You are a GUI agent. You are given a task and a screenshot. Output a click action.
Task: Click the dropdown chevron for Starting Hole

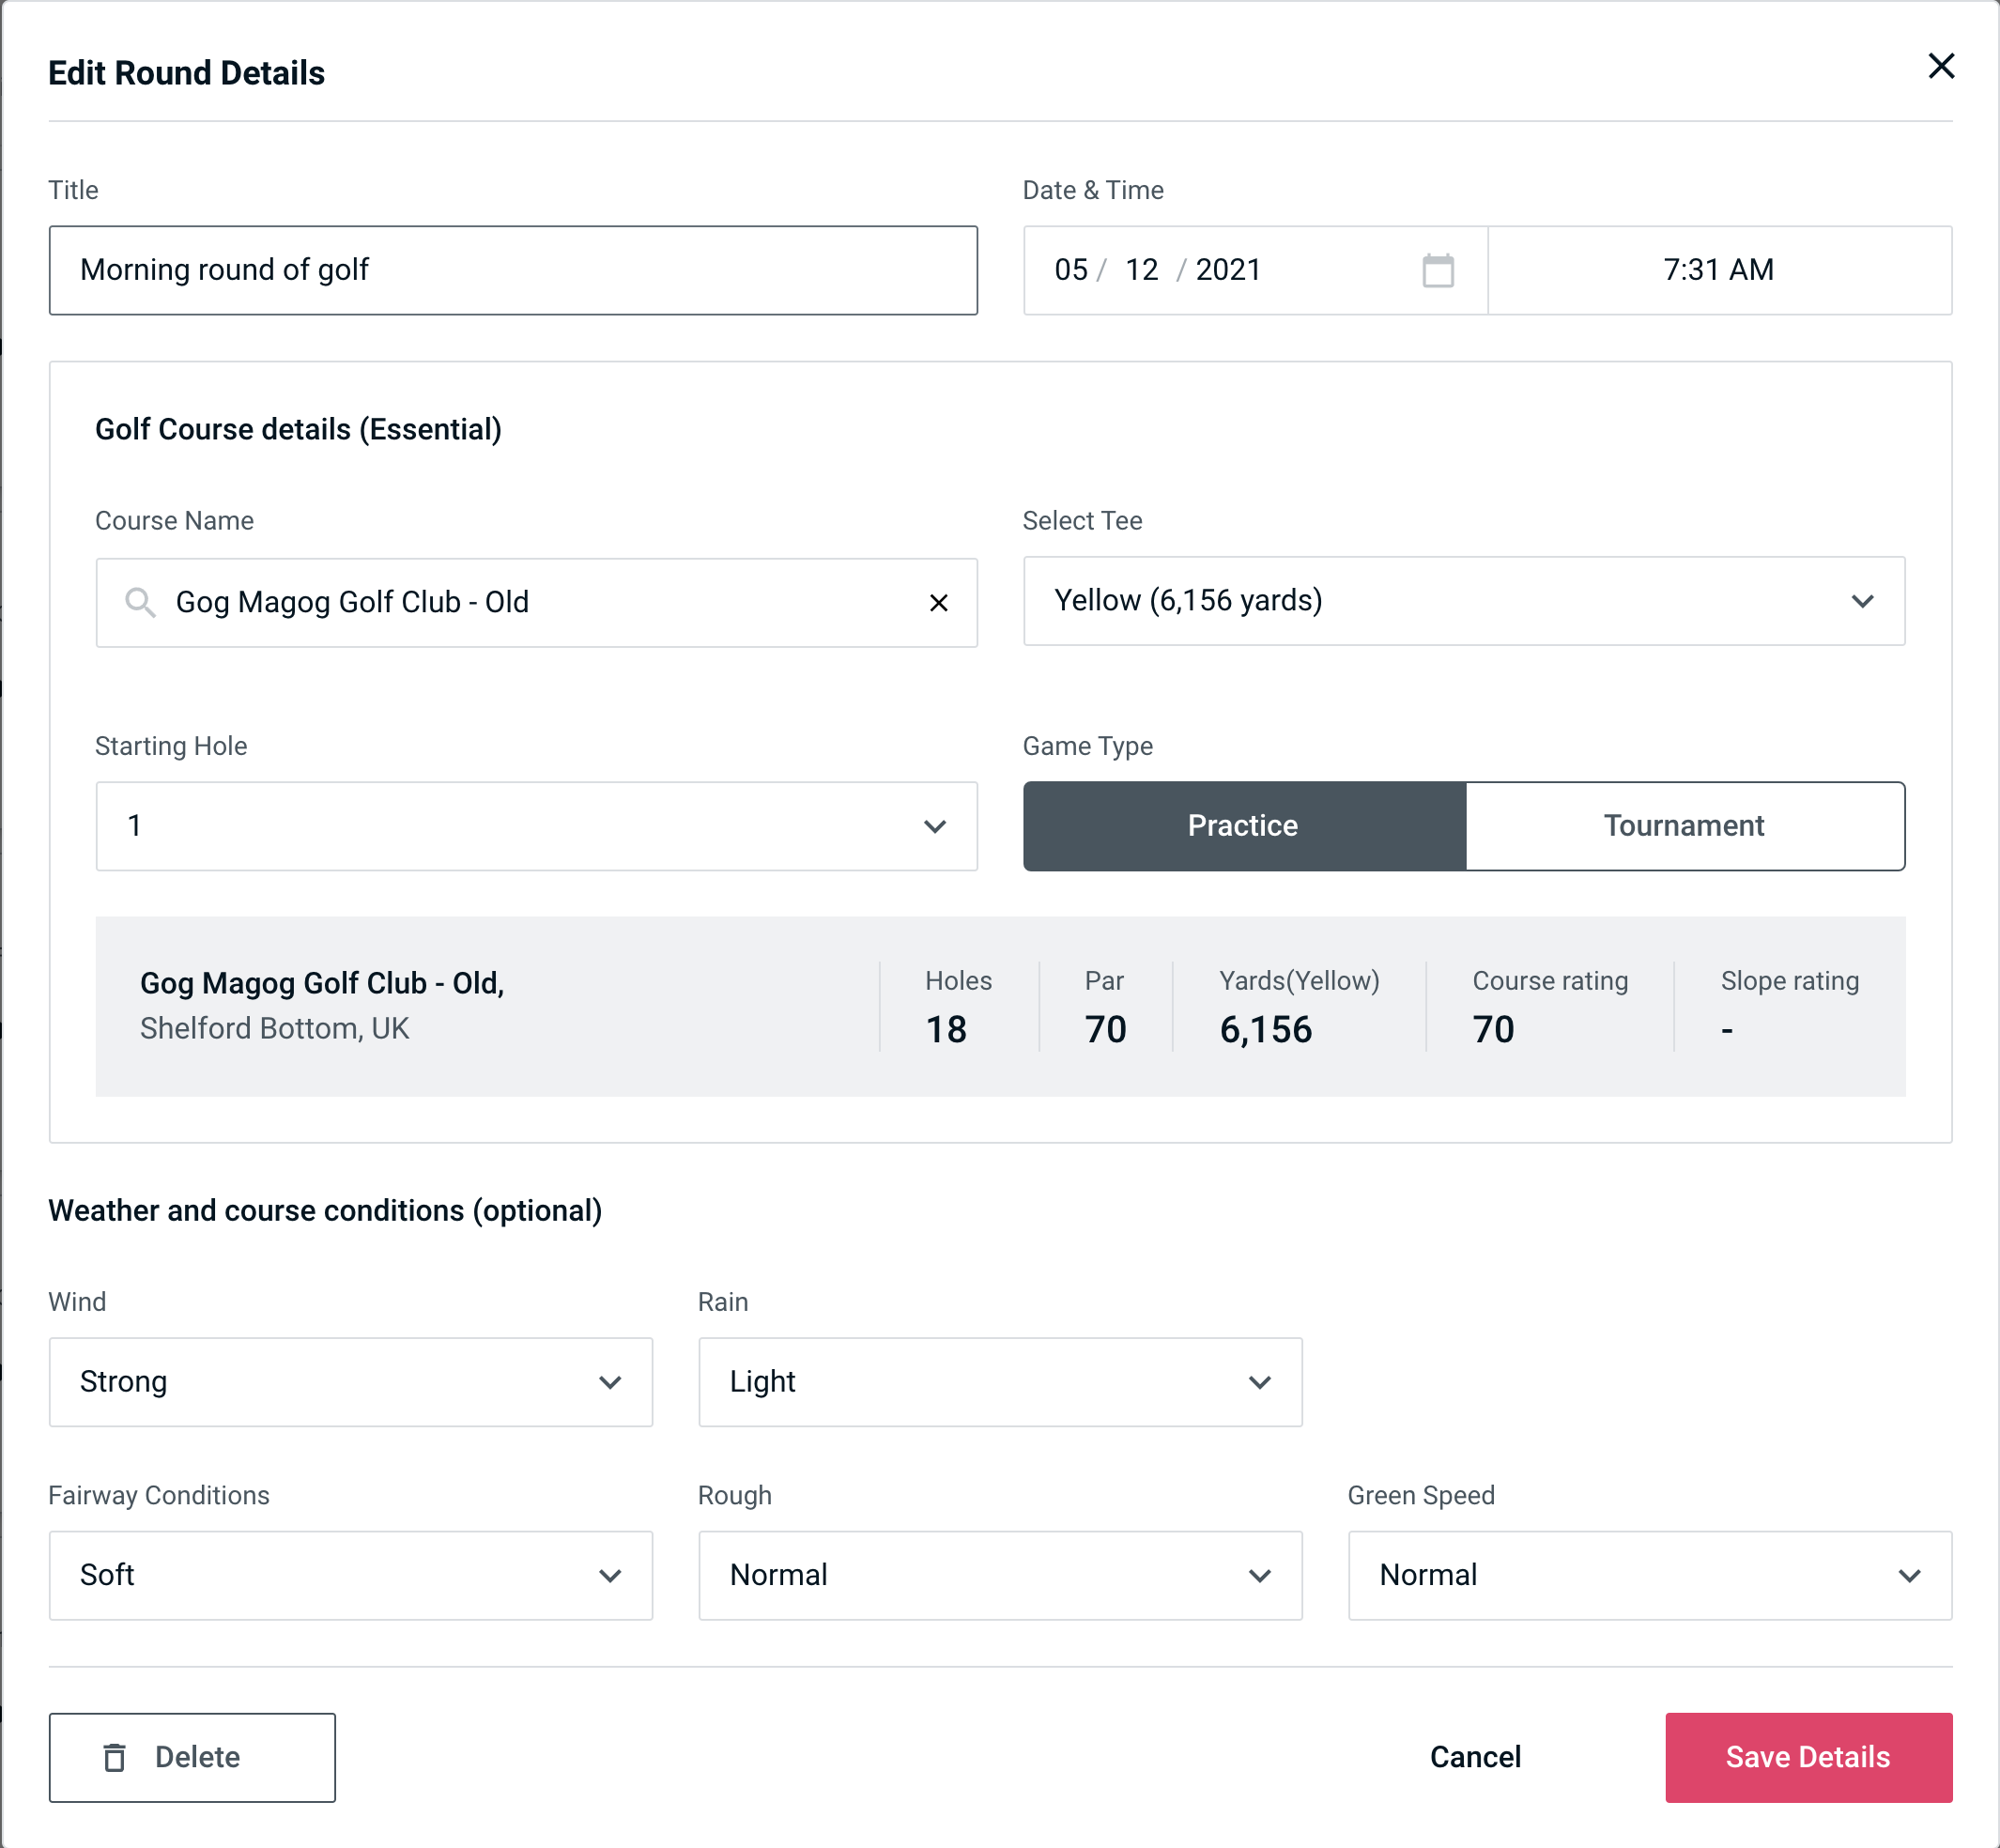tap(935, 827)
